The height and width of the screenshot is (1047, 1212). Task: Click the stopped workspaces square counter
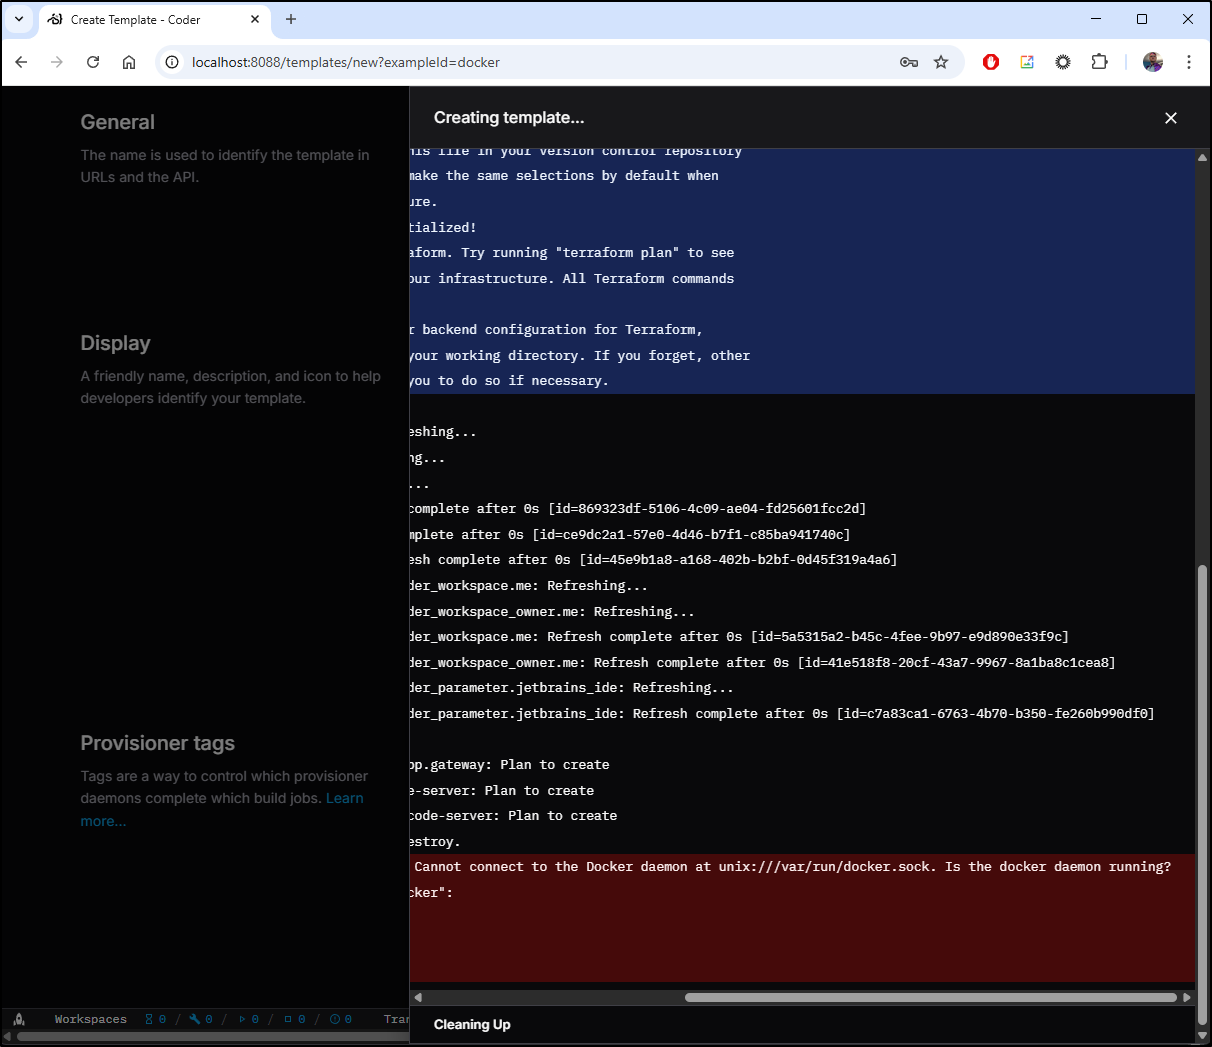(x=295, y=1019)
